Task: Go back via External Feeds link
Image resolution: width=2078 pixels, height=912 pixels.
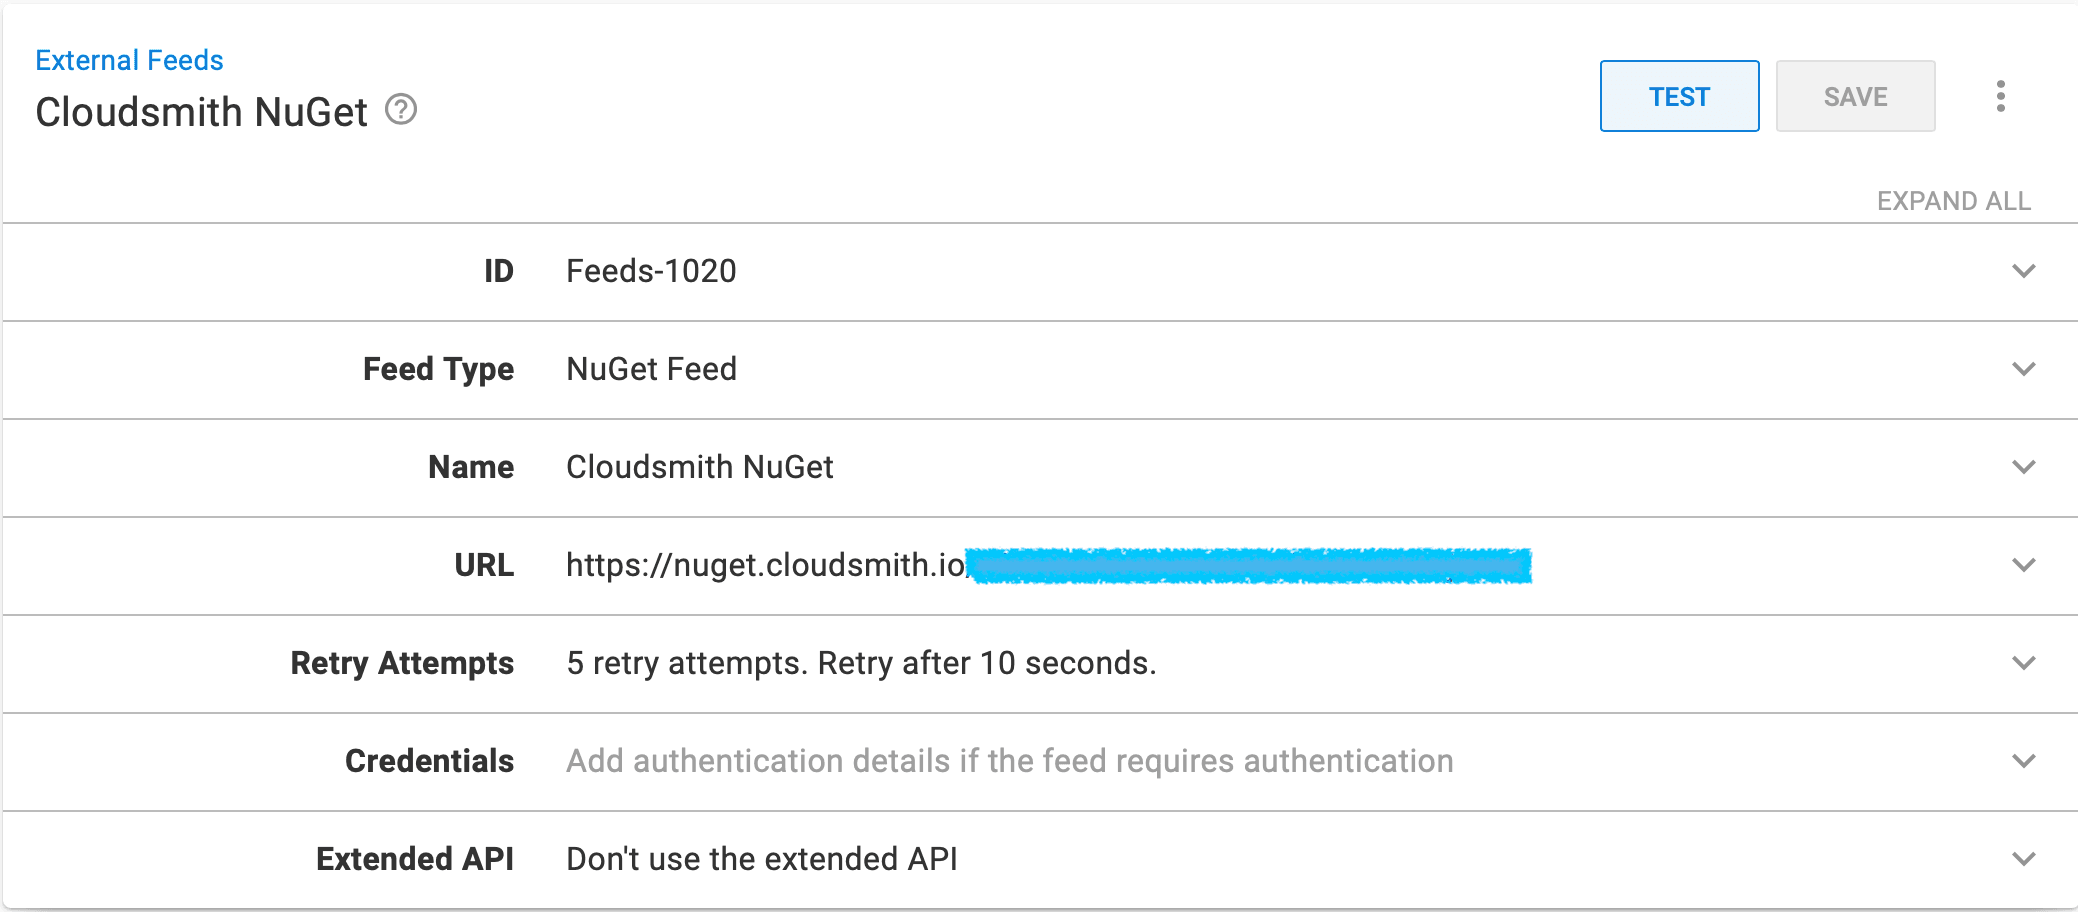Action: click(129, 60)
